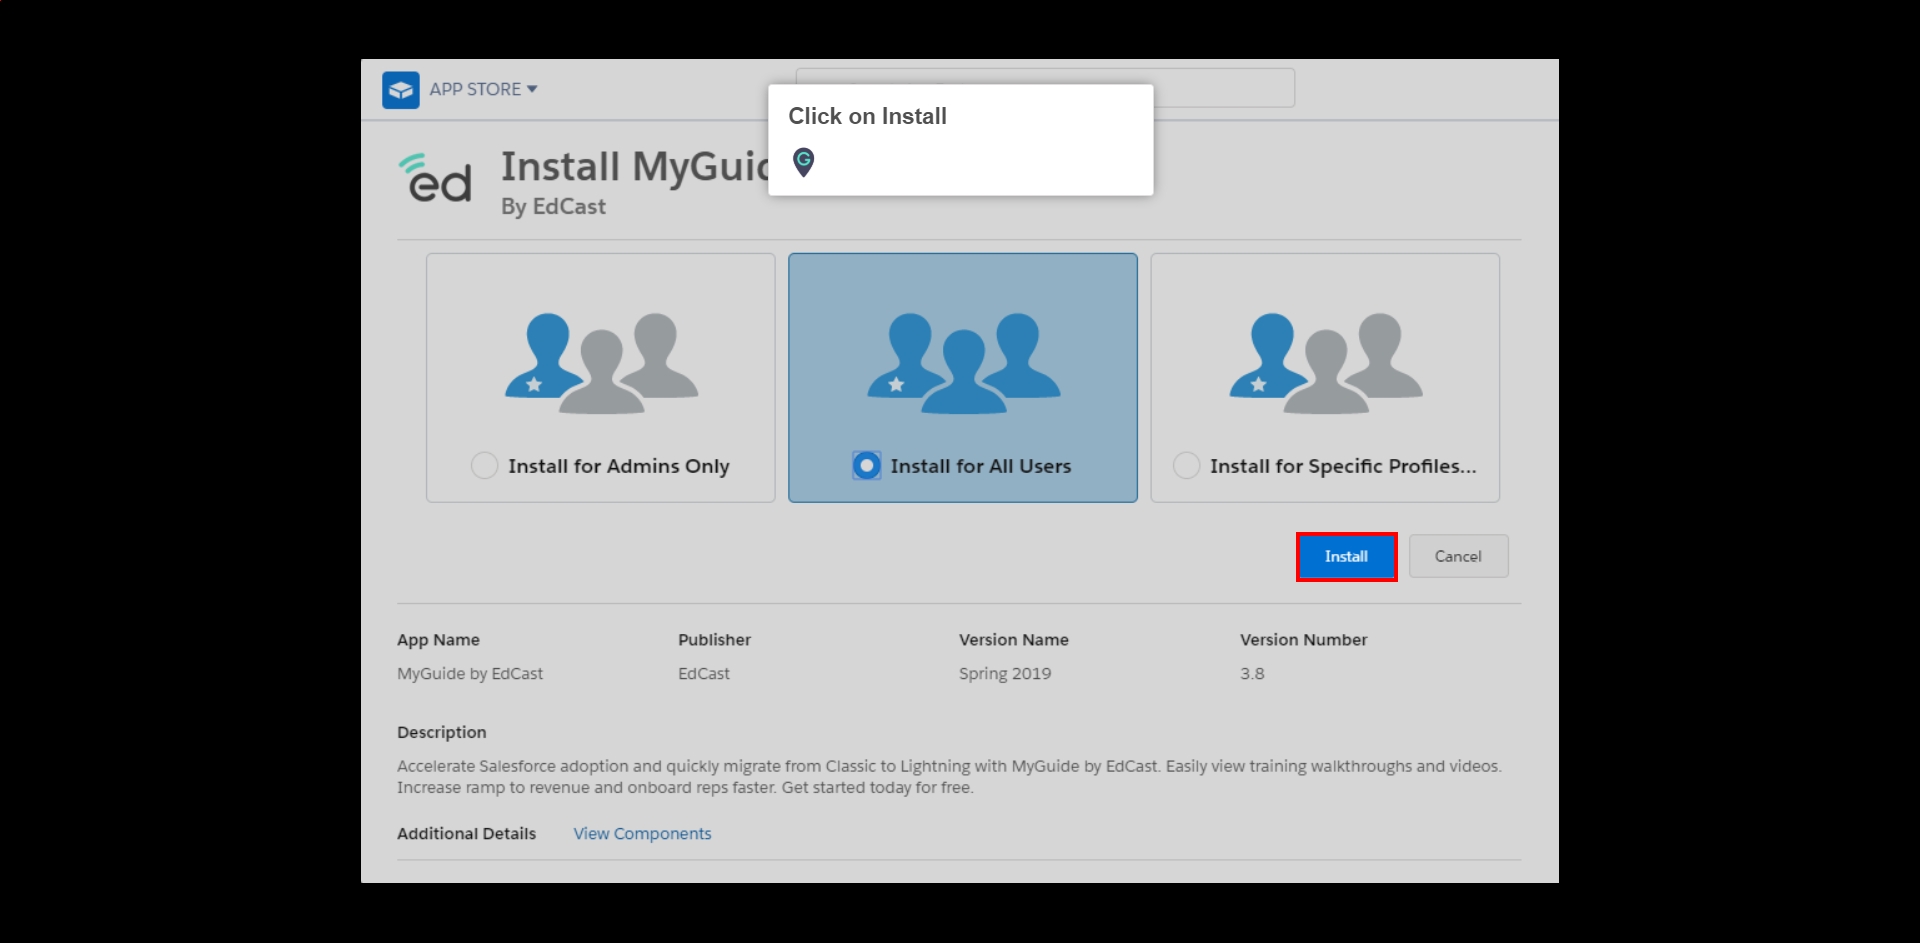Click the 'MyGuide by EdCast' app name value

coord(470,674)
